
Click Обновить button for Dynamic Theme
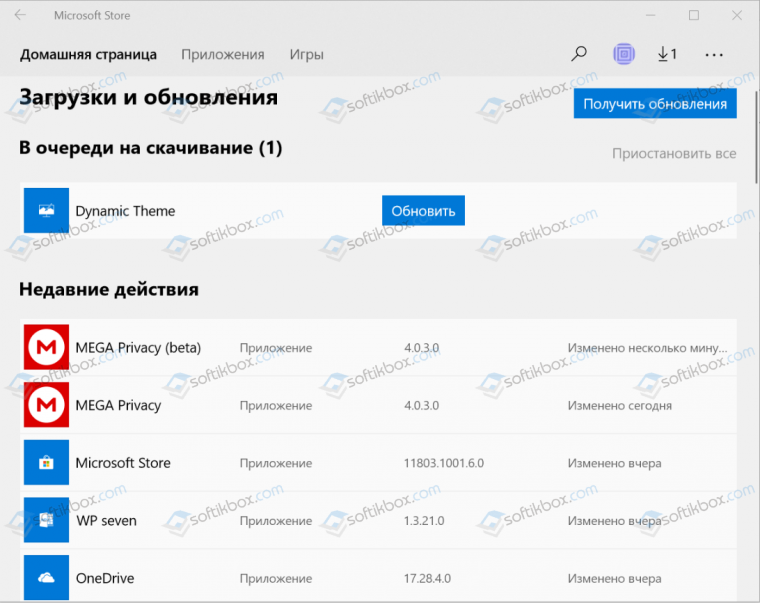point(423,210)
